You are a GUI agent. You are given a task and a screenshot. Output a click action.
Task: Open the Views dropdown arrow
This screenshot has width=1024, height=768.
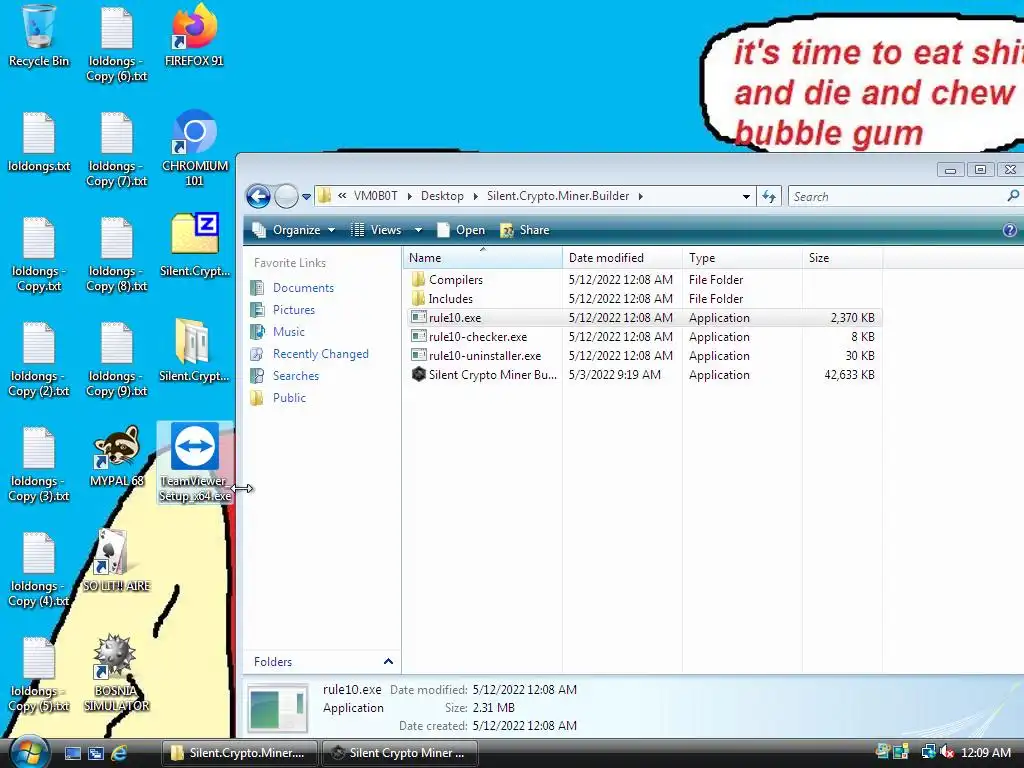(x=419, y=230)
